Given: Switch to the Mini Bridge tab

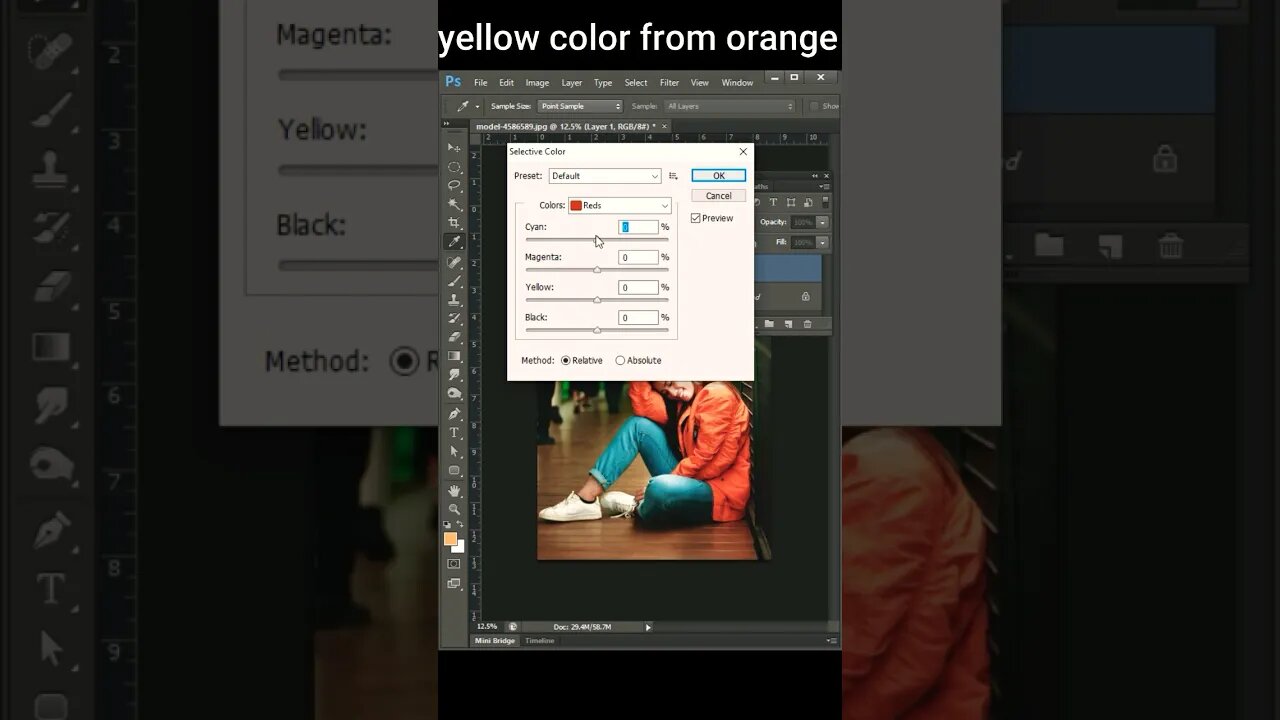Looking at the screenshot, I should coord(495,640).
